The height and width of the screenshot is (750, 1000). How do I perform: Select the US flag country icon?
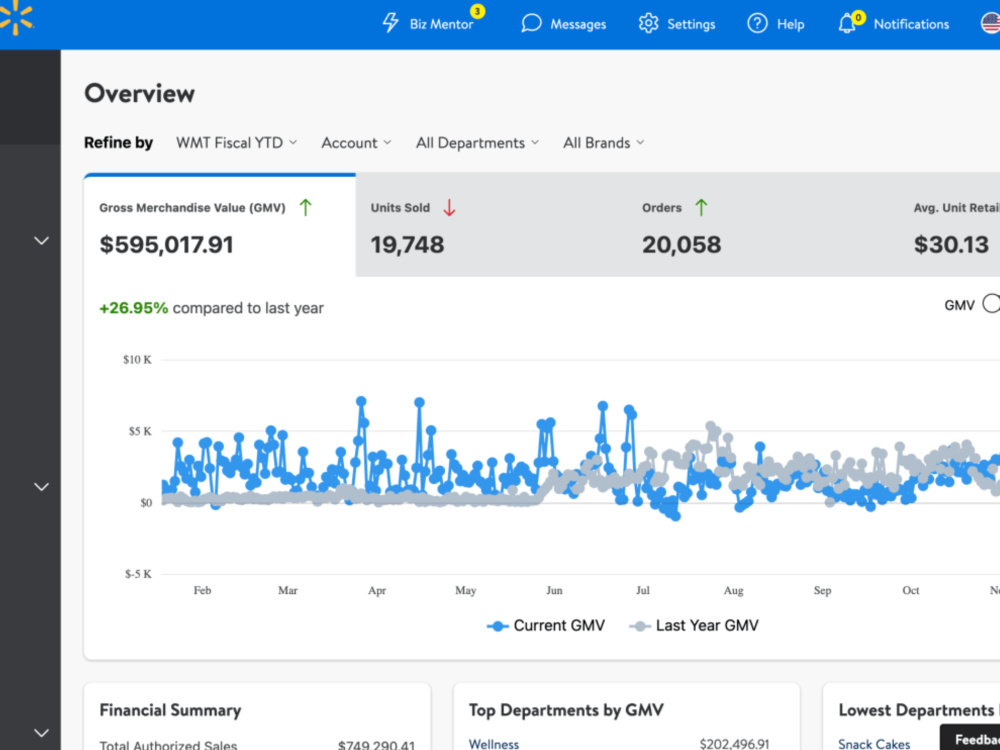(990, 24)
